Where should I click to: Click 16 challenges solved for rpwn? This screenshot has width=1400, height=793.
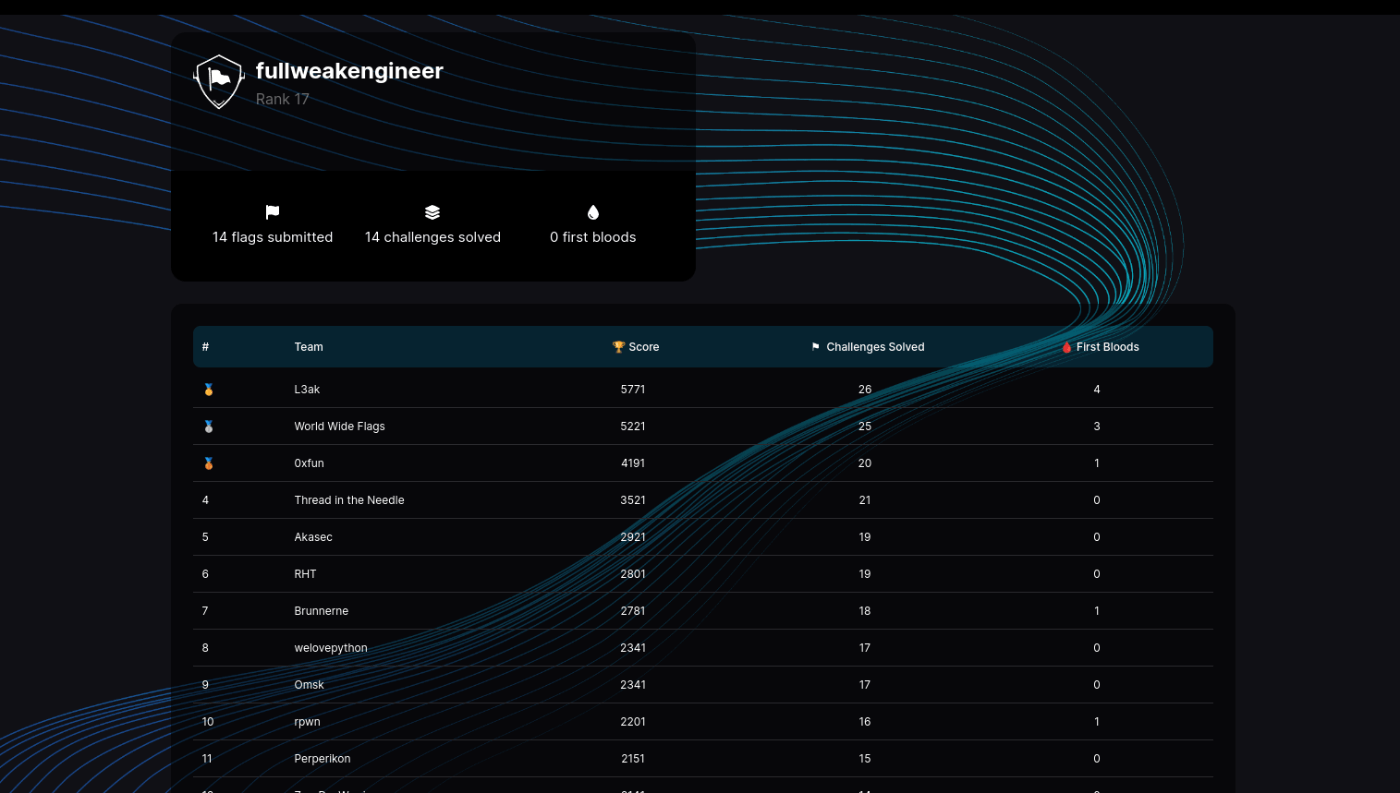865,722
